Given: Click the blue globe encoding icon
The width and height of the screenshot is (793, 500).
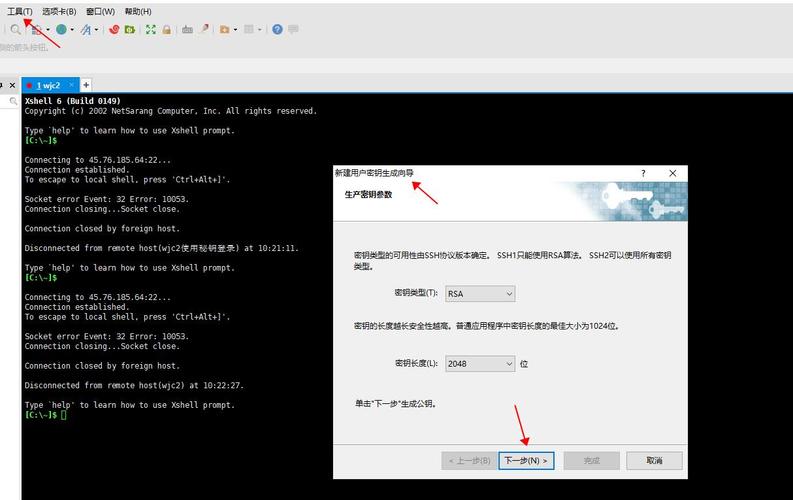Looking at the screenshot, I should [61, 29].
